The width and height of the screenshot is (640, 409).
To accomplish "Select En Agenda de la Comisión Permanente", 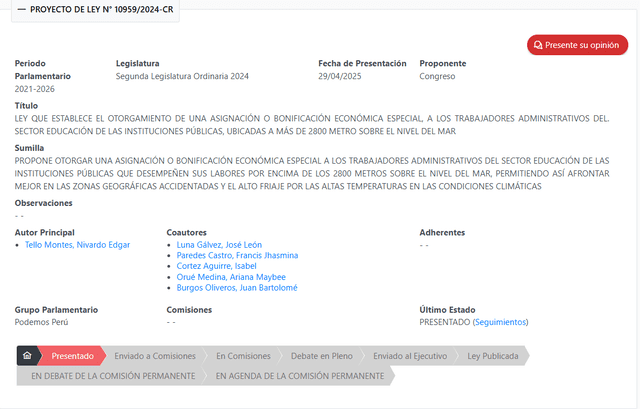I will (299, 376).
